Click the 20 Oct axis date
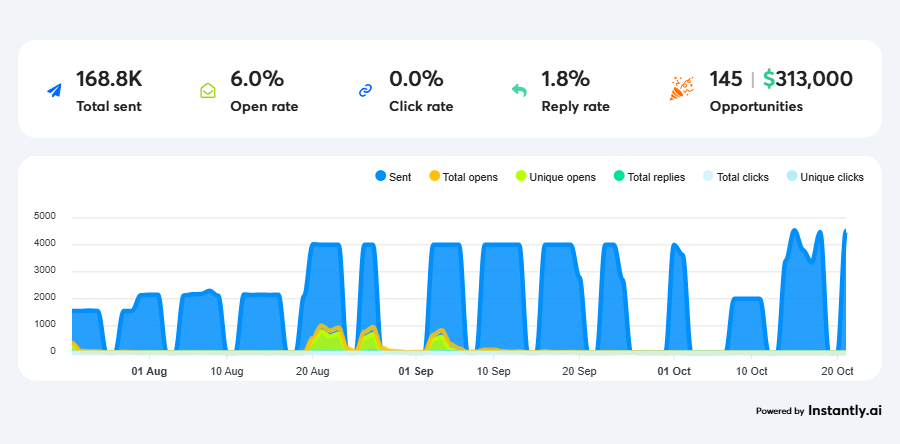The width and height of the screenshot is (900, 444). tap(837, 372)
